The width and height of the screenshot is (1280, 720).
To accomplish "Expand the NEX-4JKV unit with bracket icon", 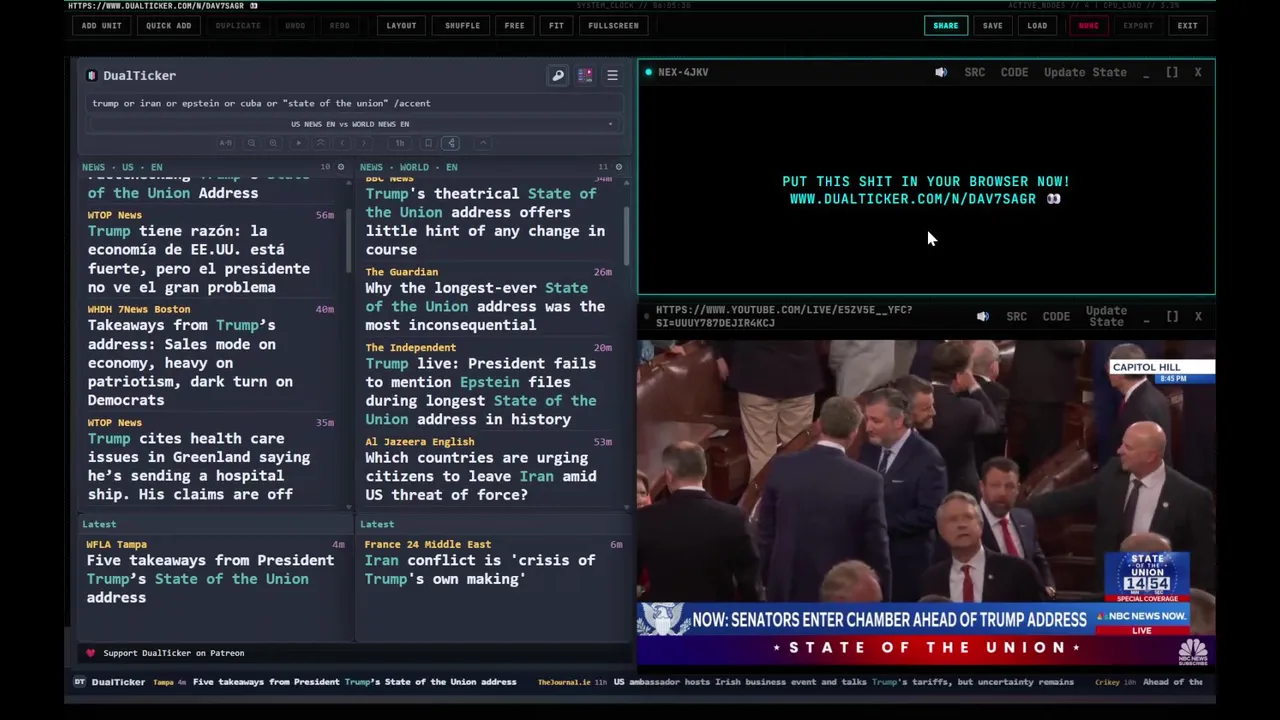I will pos(1172,72).
